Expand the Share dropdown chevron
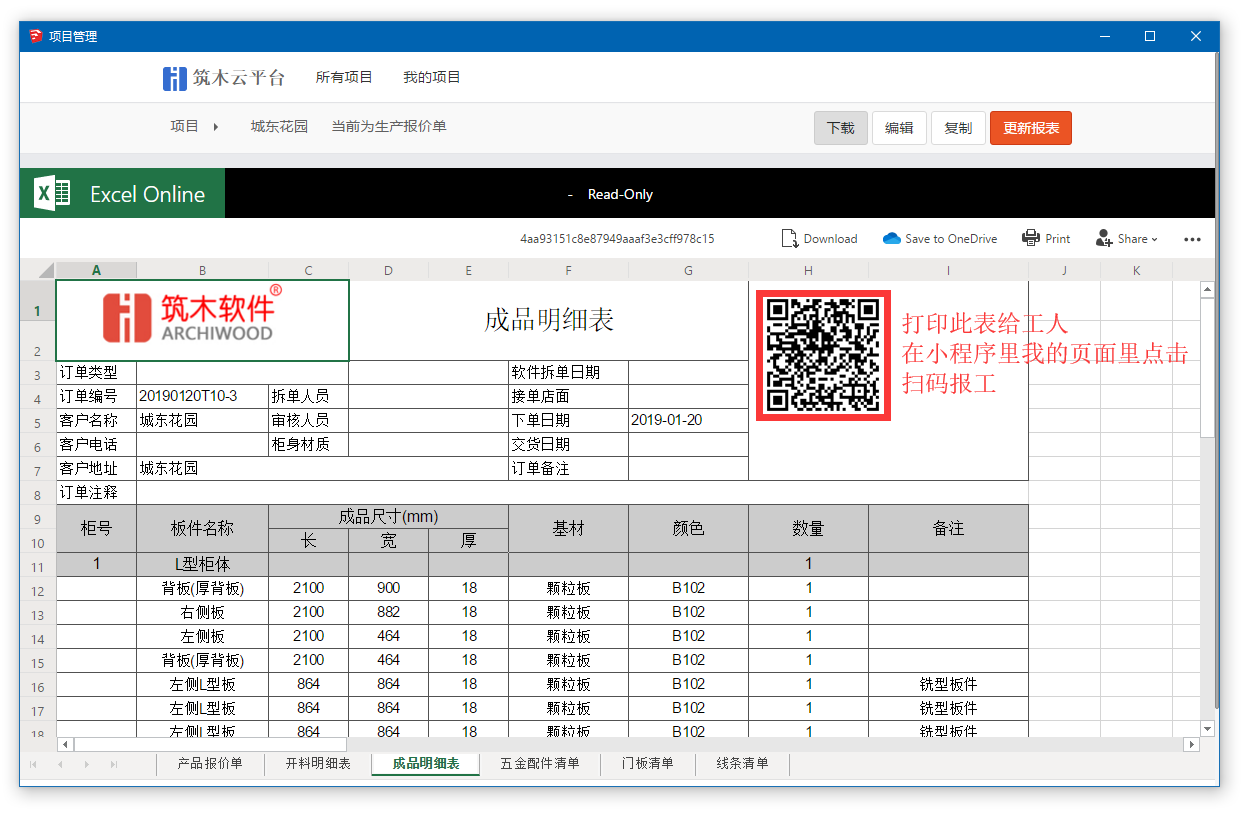The image size is (1252, 818). pos(1155,240)
